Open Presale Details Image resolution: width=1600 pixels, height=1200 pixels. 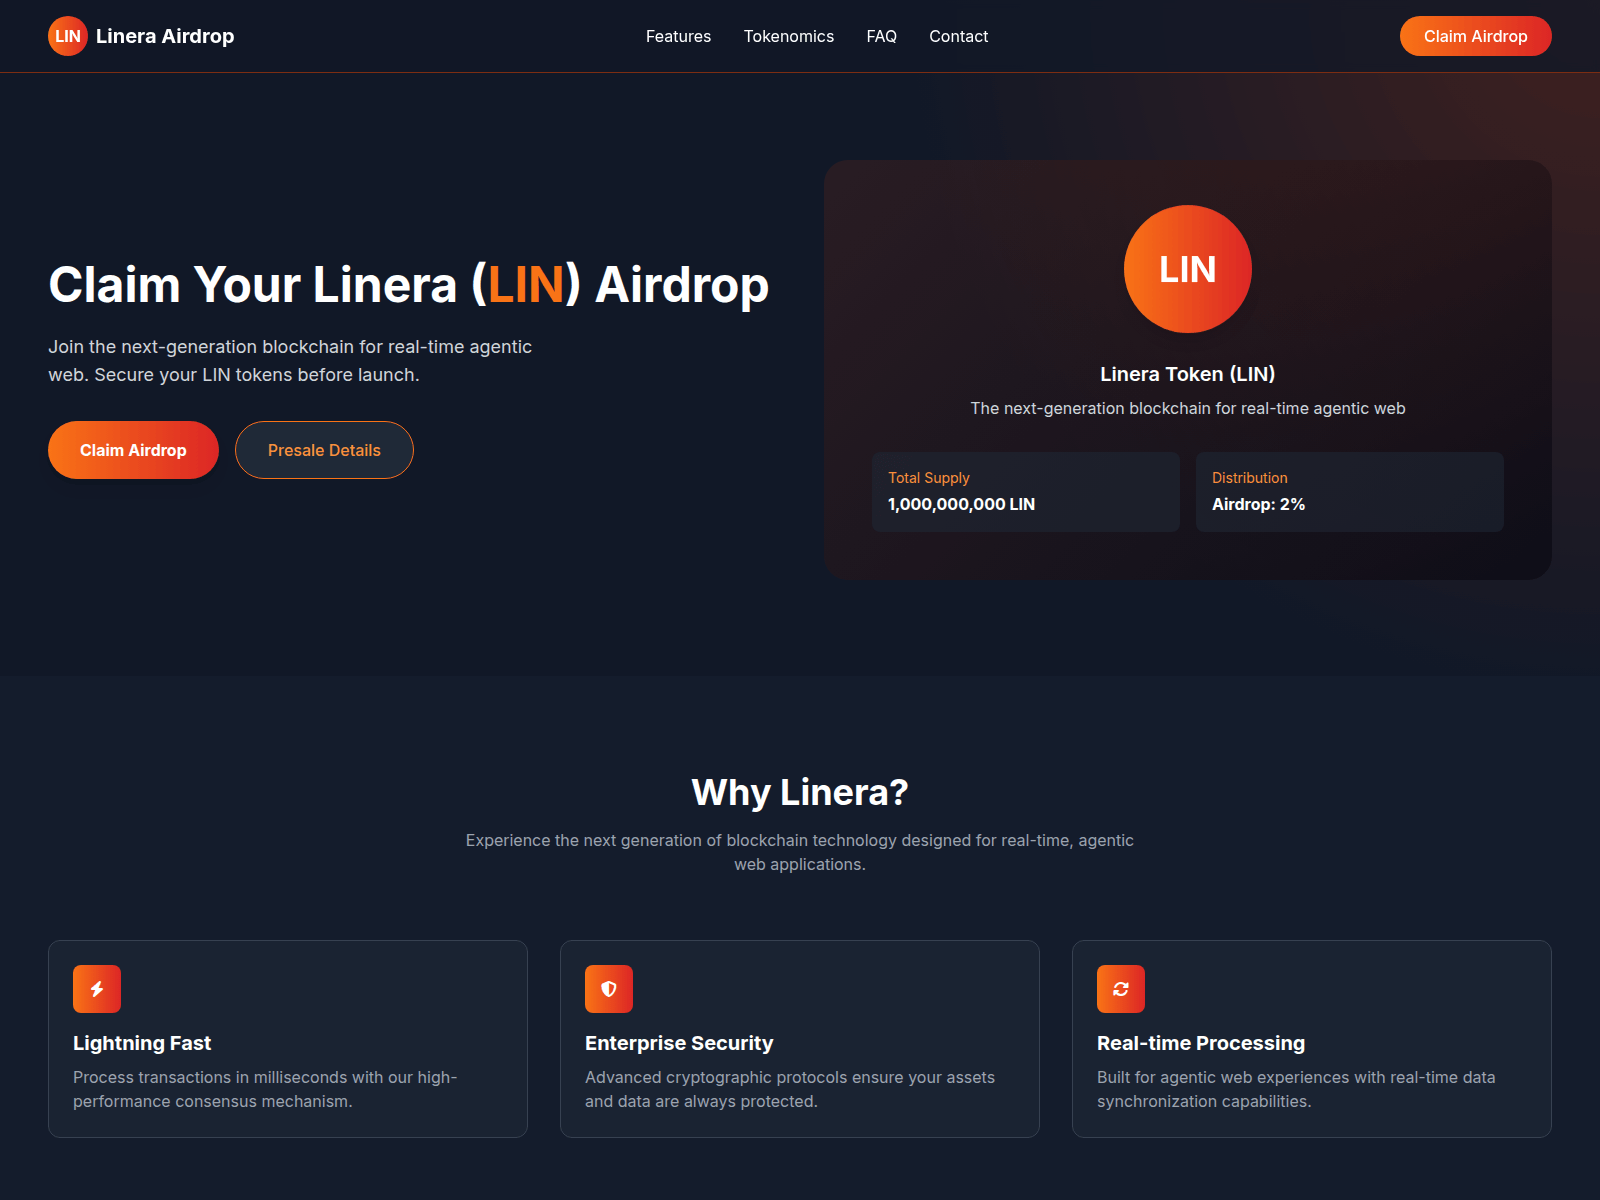324,450
